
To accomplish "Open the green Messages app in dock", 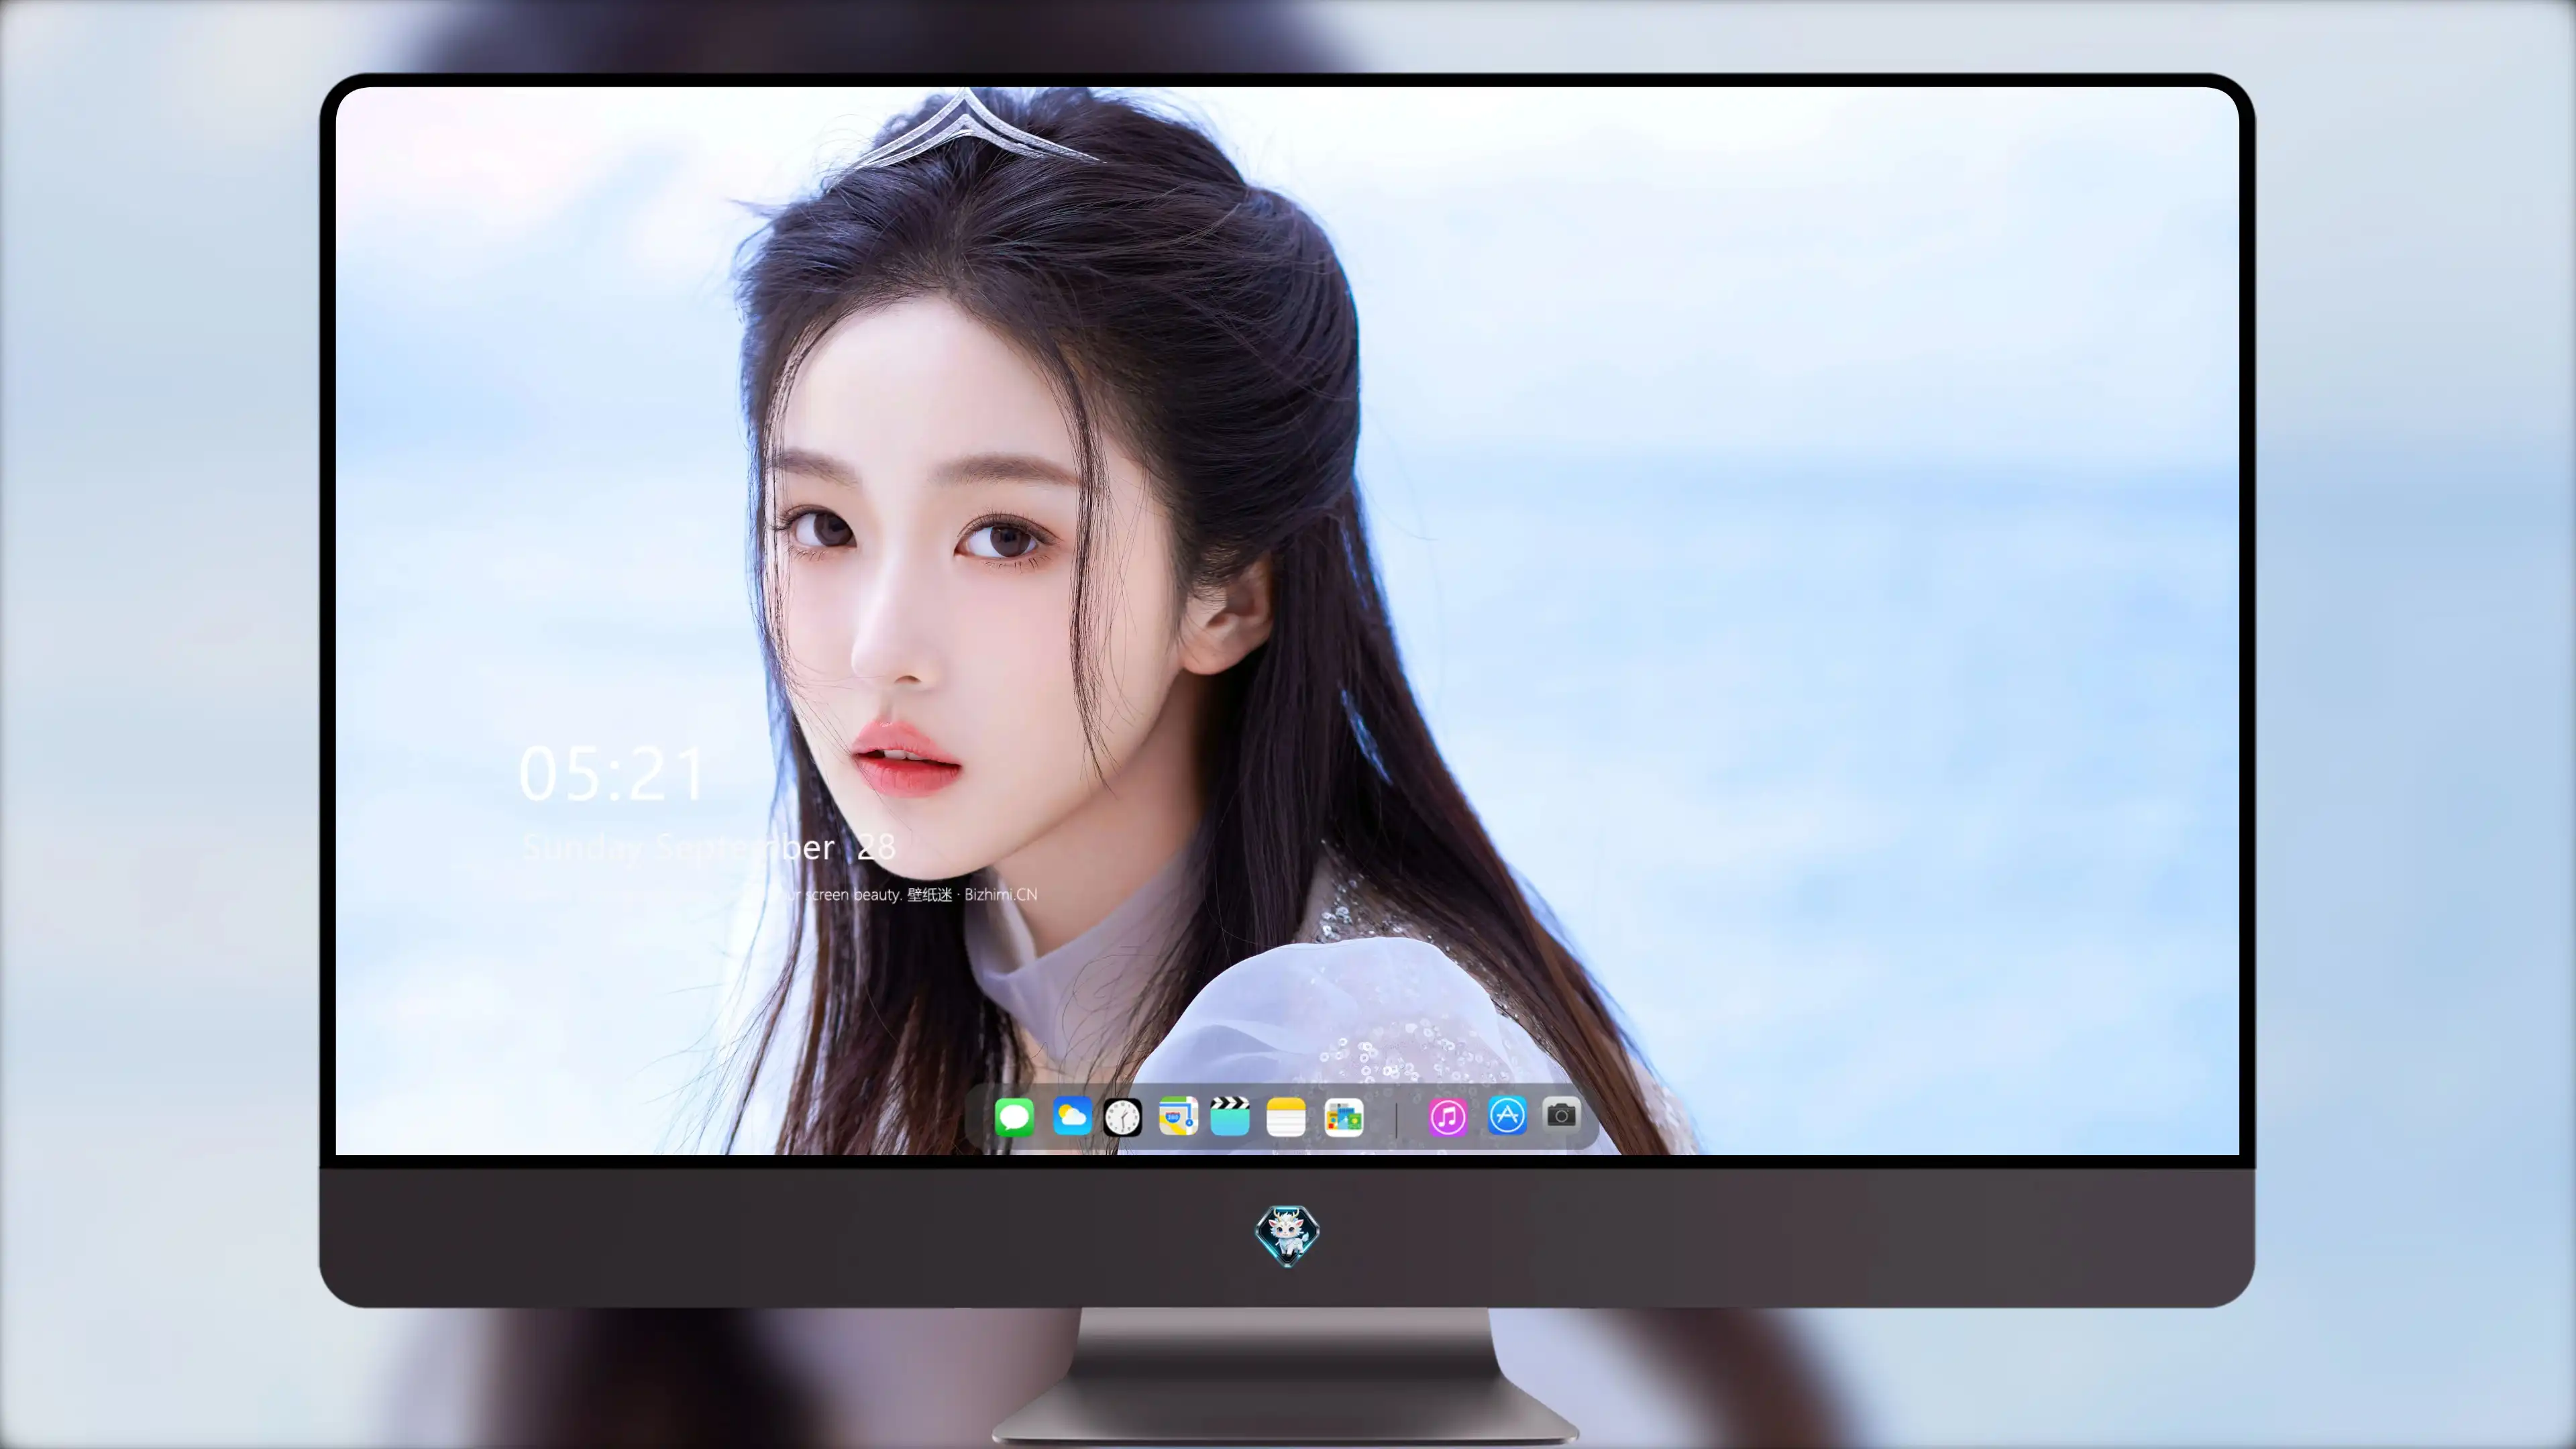I will [1014, 1117].
